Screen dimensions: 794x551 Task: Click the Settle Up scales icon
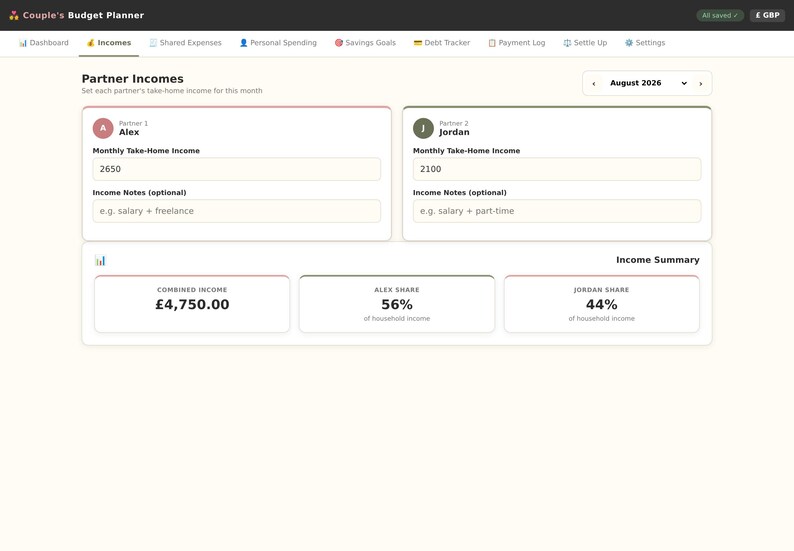pyautogui.click(x=567, y=43)
